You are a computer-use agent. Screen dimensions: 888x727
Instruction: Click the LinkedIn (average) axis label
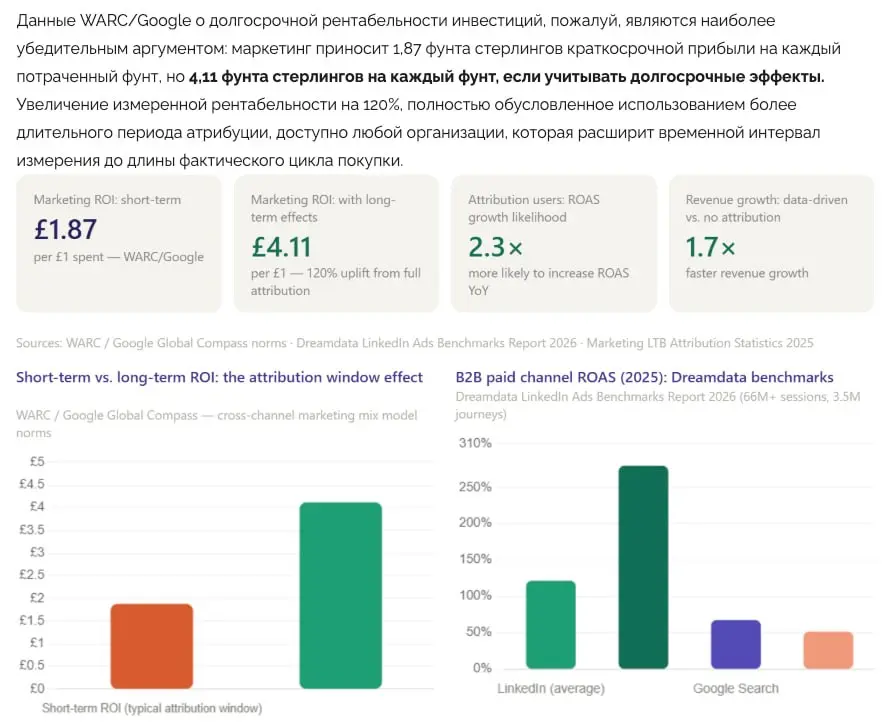(x=551, y=688)
